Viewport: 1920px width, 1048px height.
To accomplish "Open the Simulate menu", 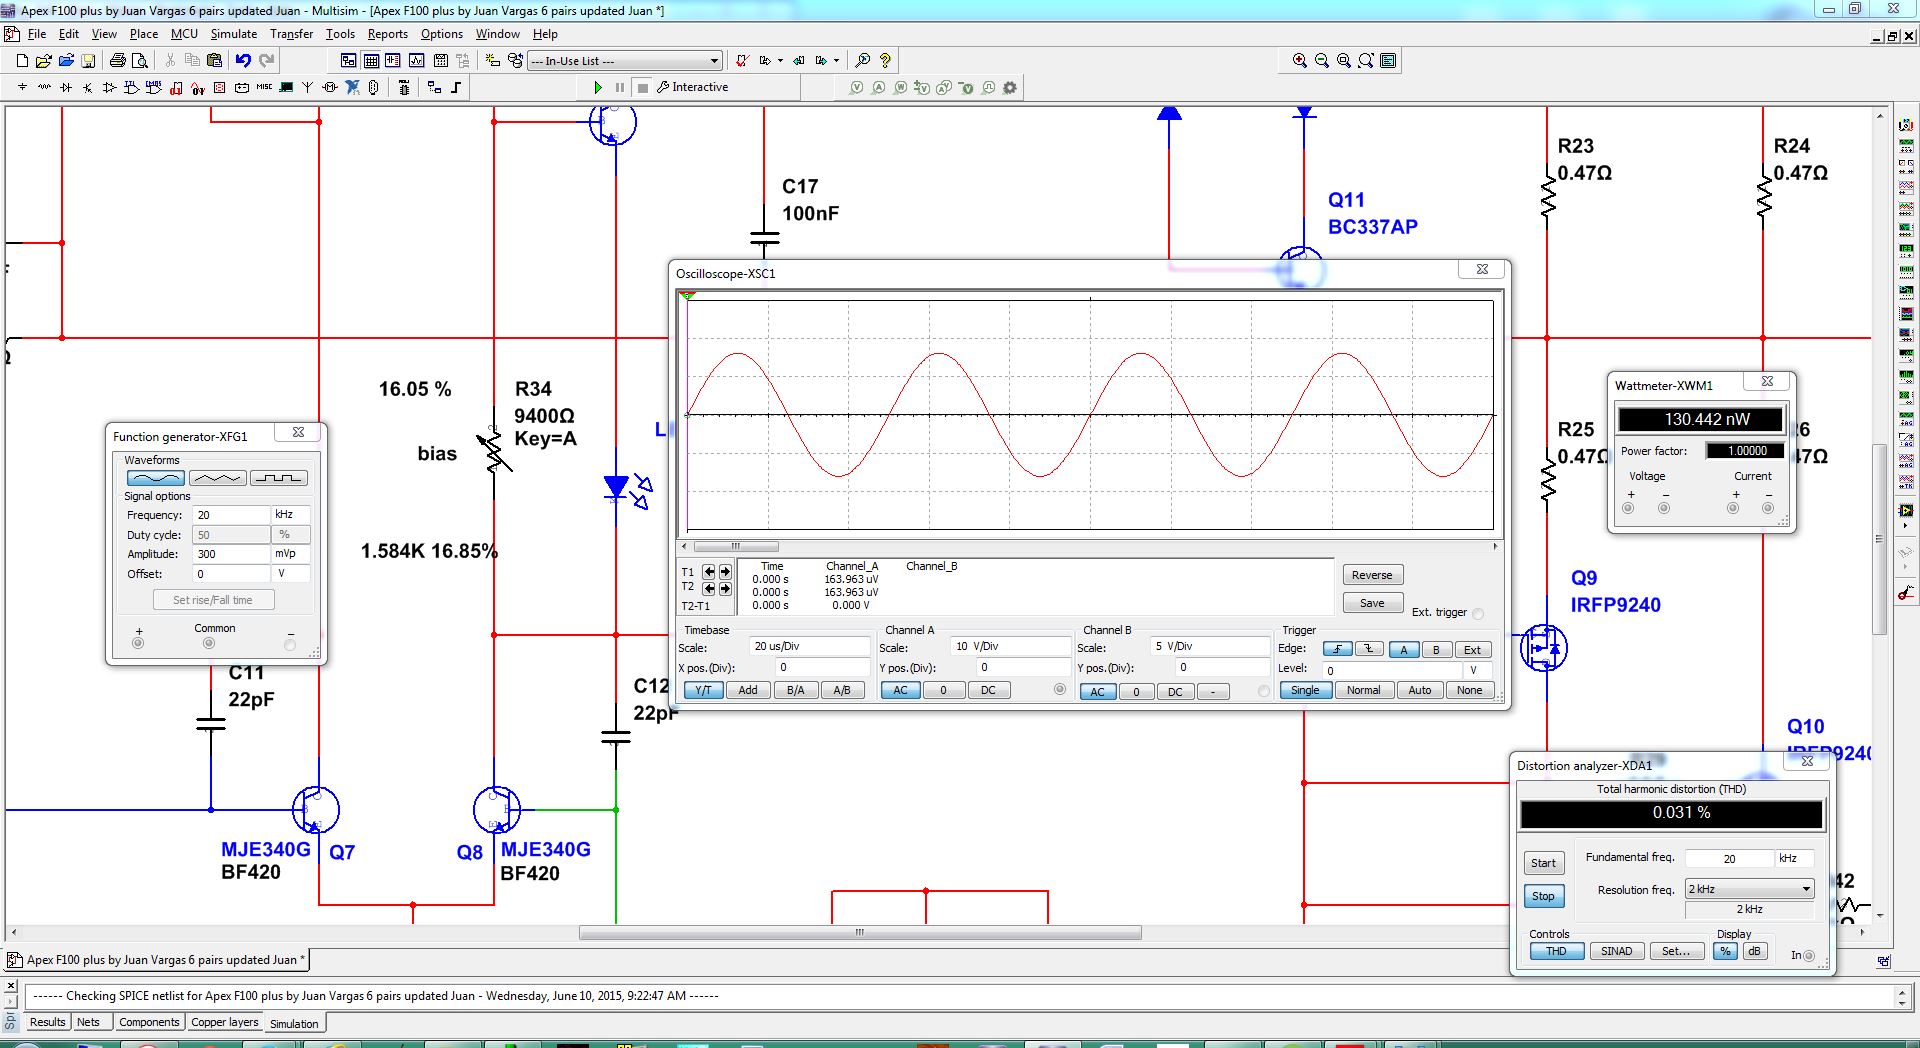I will pyautogui.click(x=233, y=34).
